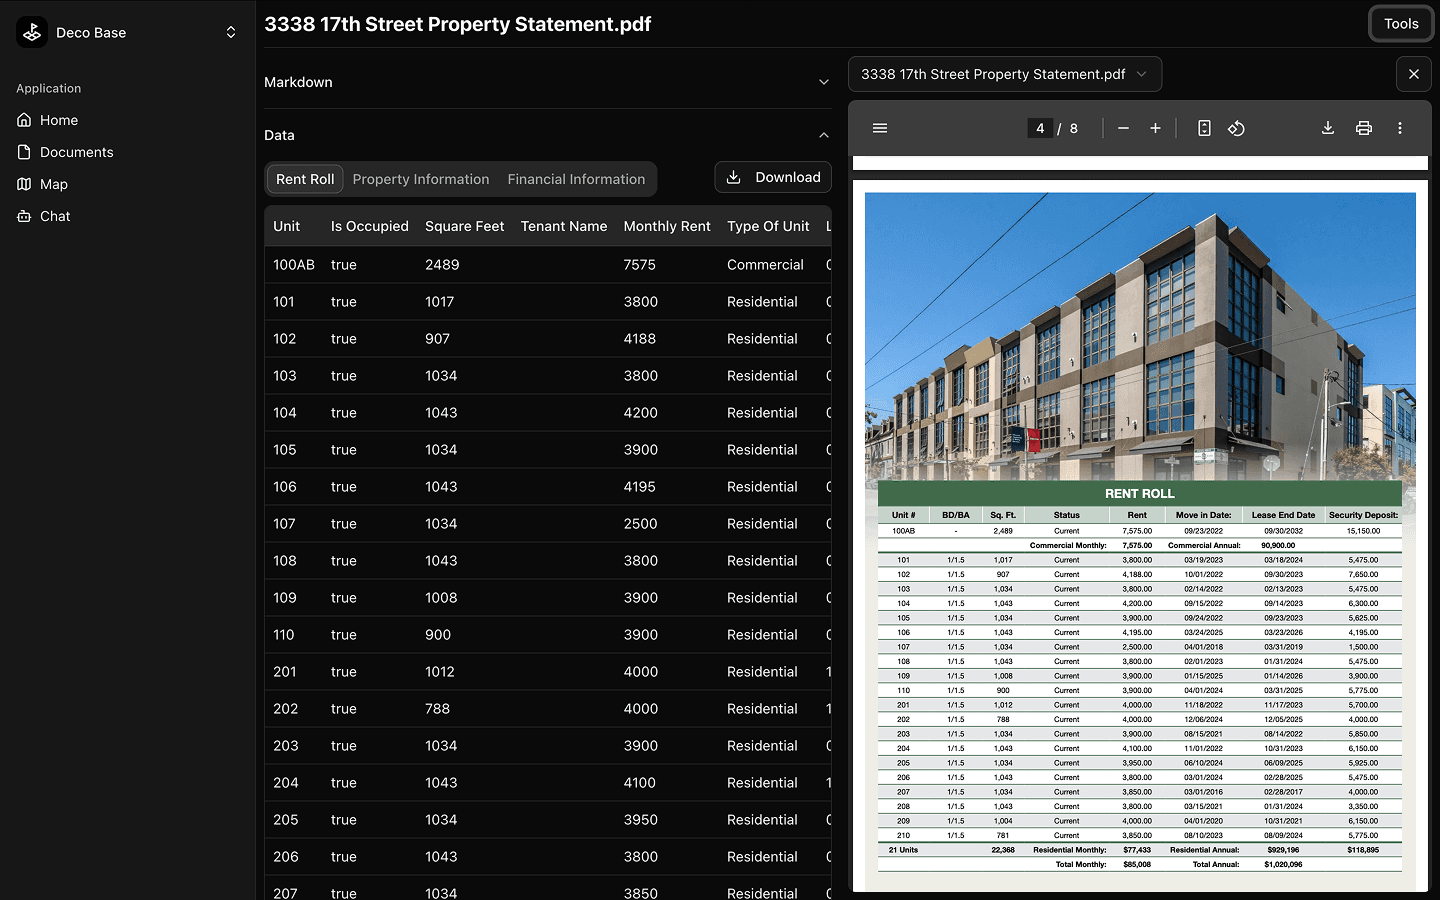Image resolution: width=1440 pixels, height=900 pixels.
Task: Select the Rent Roll tab
Action: pyautogui.click(x=305, y=179)
